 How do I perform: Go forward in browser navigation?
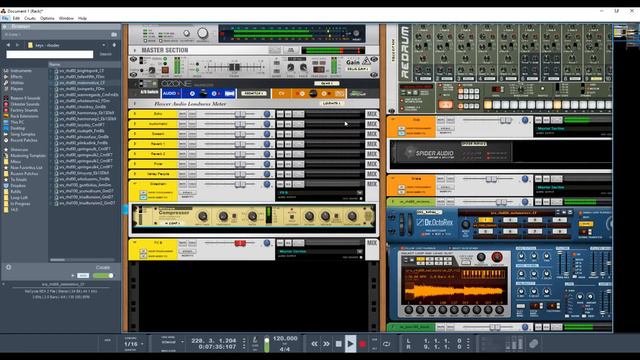(17, 45)
